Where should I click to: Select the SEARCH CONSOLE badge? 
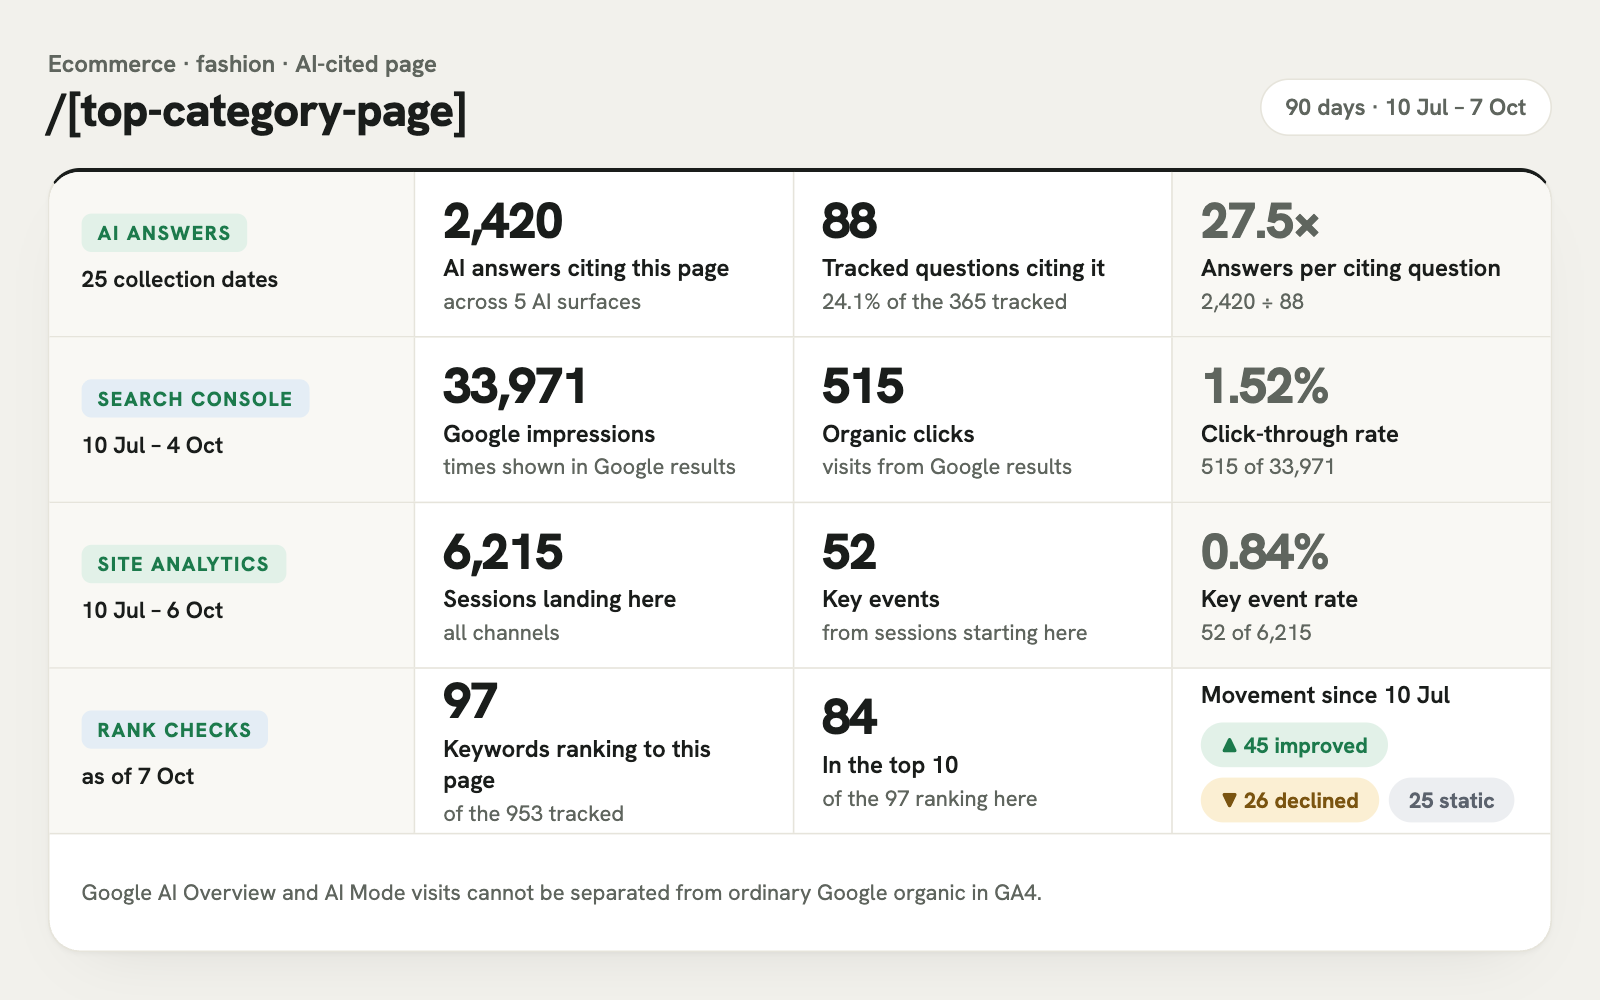(195, 399)
